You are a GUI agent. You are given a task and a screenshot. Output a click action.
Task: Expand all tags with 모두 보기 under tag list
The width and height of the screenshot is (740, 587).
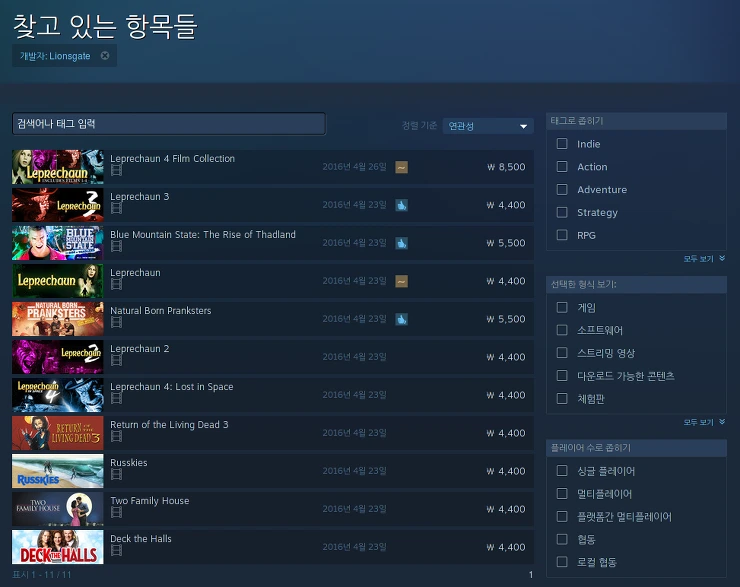[704, 259]
